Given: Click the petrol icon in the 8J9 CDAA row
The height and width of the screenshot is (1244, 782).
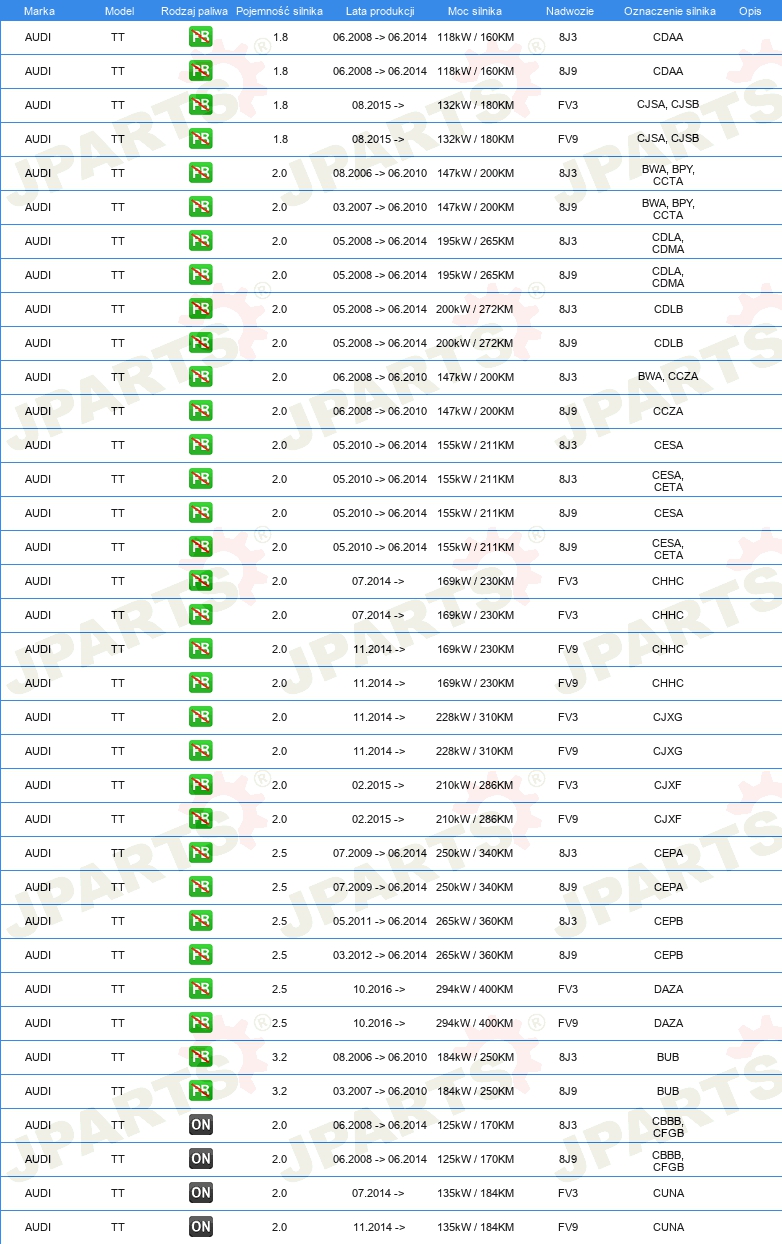Looking at the screenshot, I should point(201,72).
